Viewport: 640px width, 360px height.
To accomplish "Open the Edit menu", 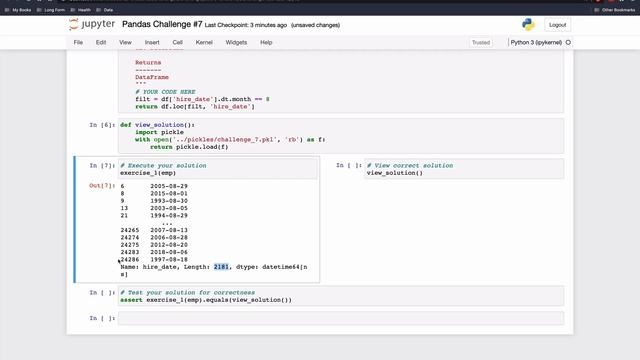I will 101,42.
